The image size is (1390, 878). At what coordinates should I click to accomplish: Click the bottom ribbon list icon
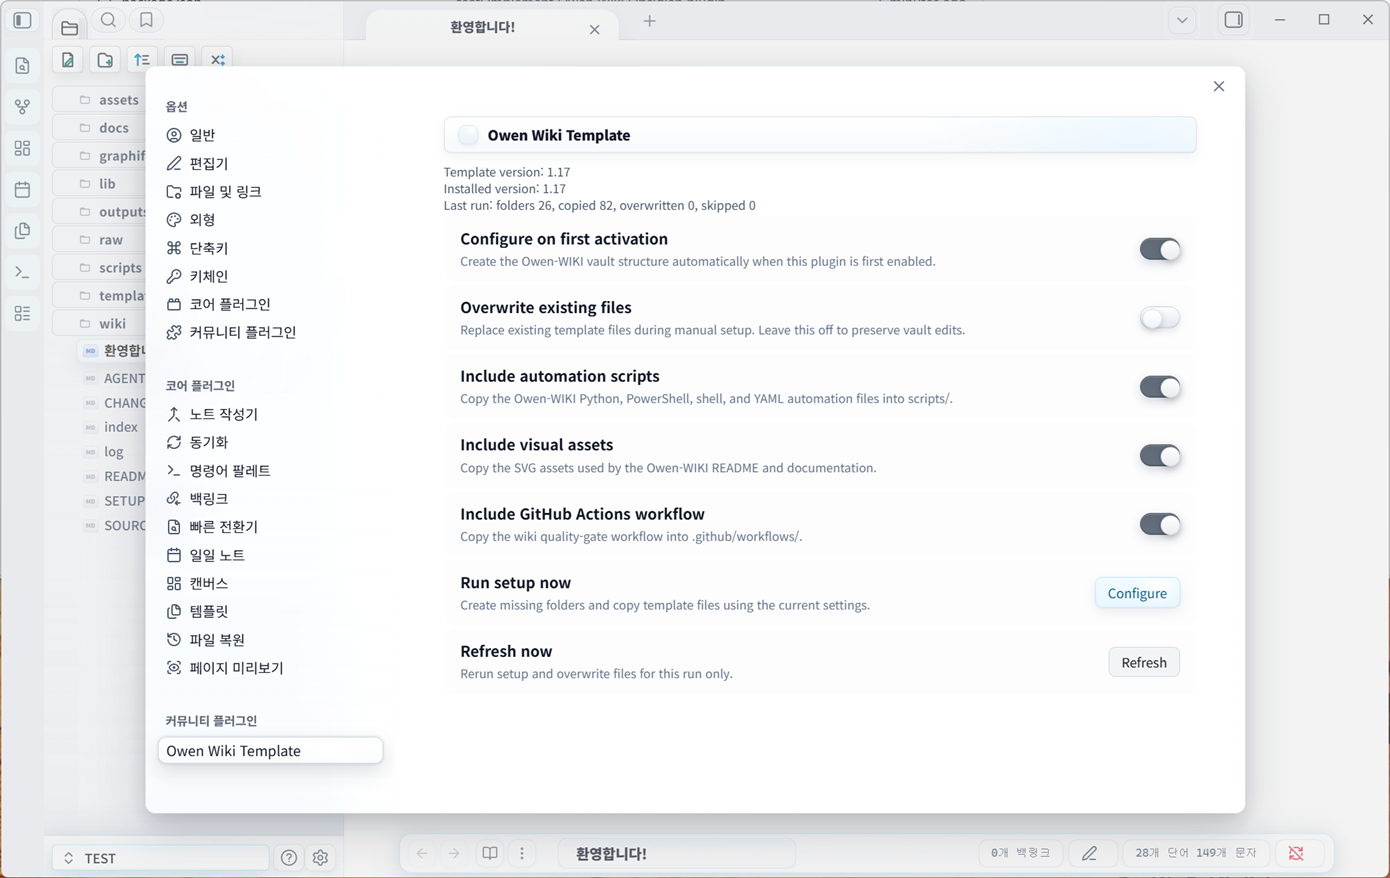point(22,314)
